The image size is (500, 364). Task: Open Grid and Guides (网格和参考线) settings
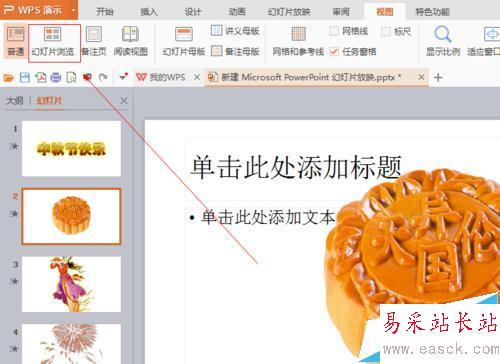click(298, 42)
